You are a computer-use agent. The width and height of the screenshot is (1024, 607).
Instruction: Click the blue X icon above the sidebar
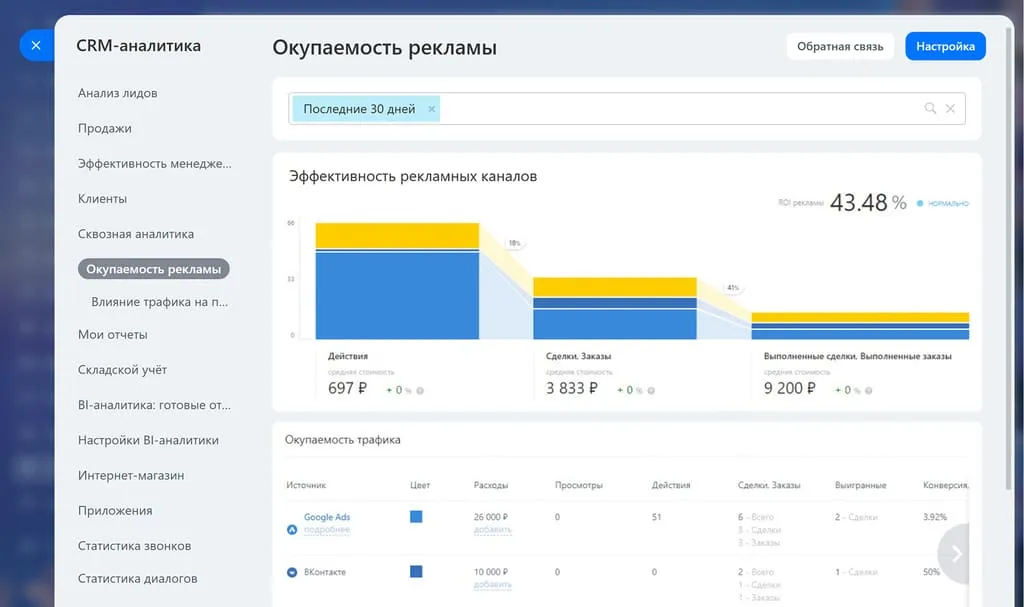tap(35, 45)
